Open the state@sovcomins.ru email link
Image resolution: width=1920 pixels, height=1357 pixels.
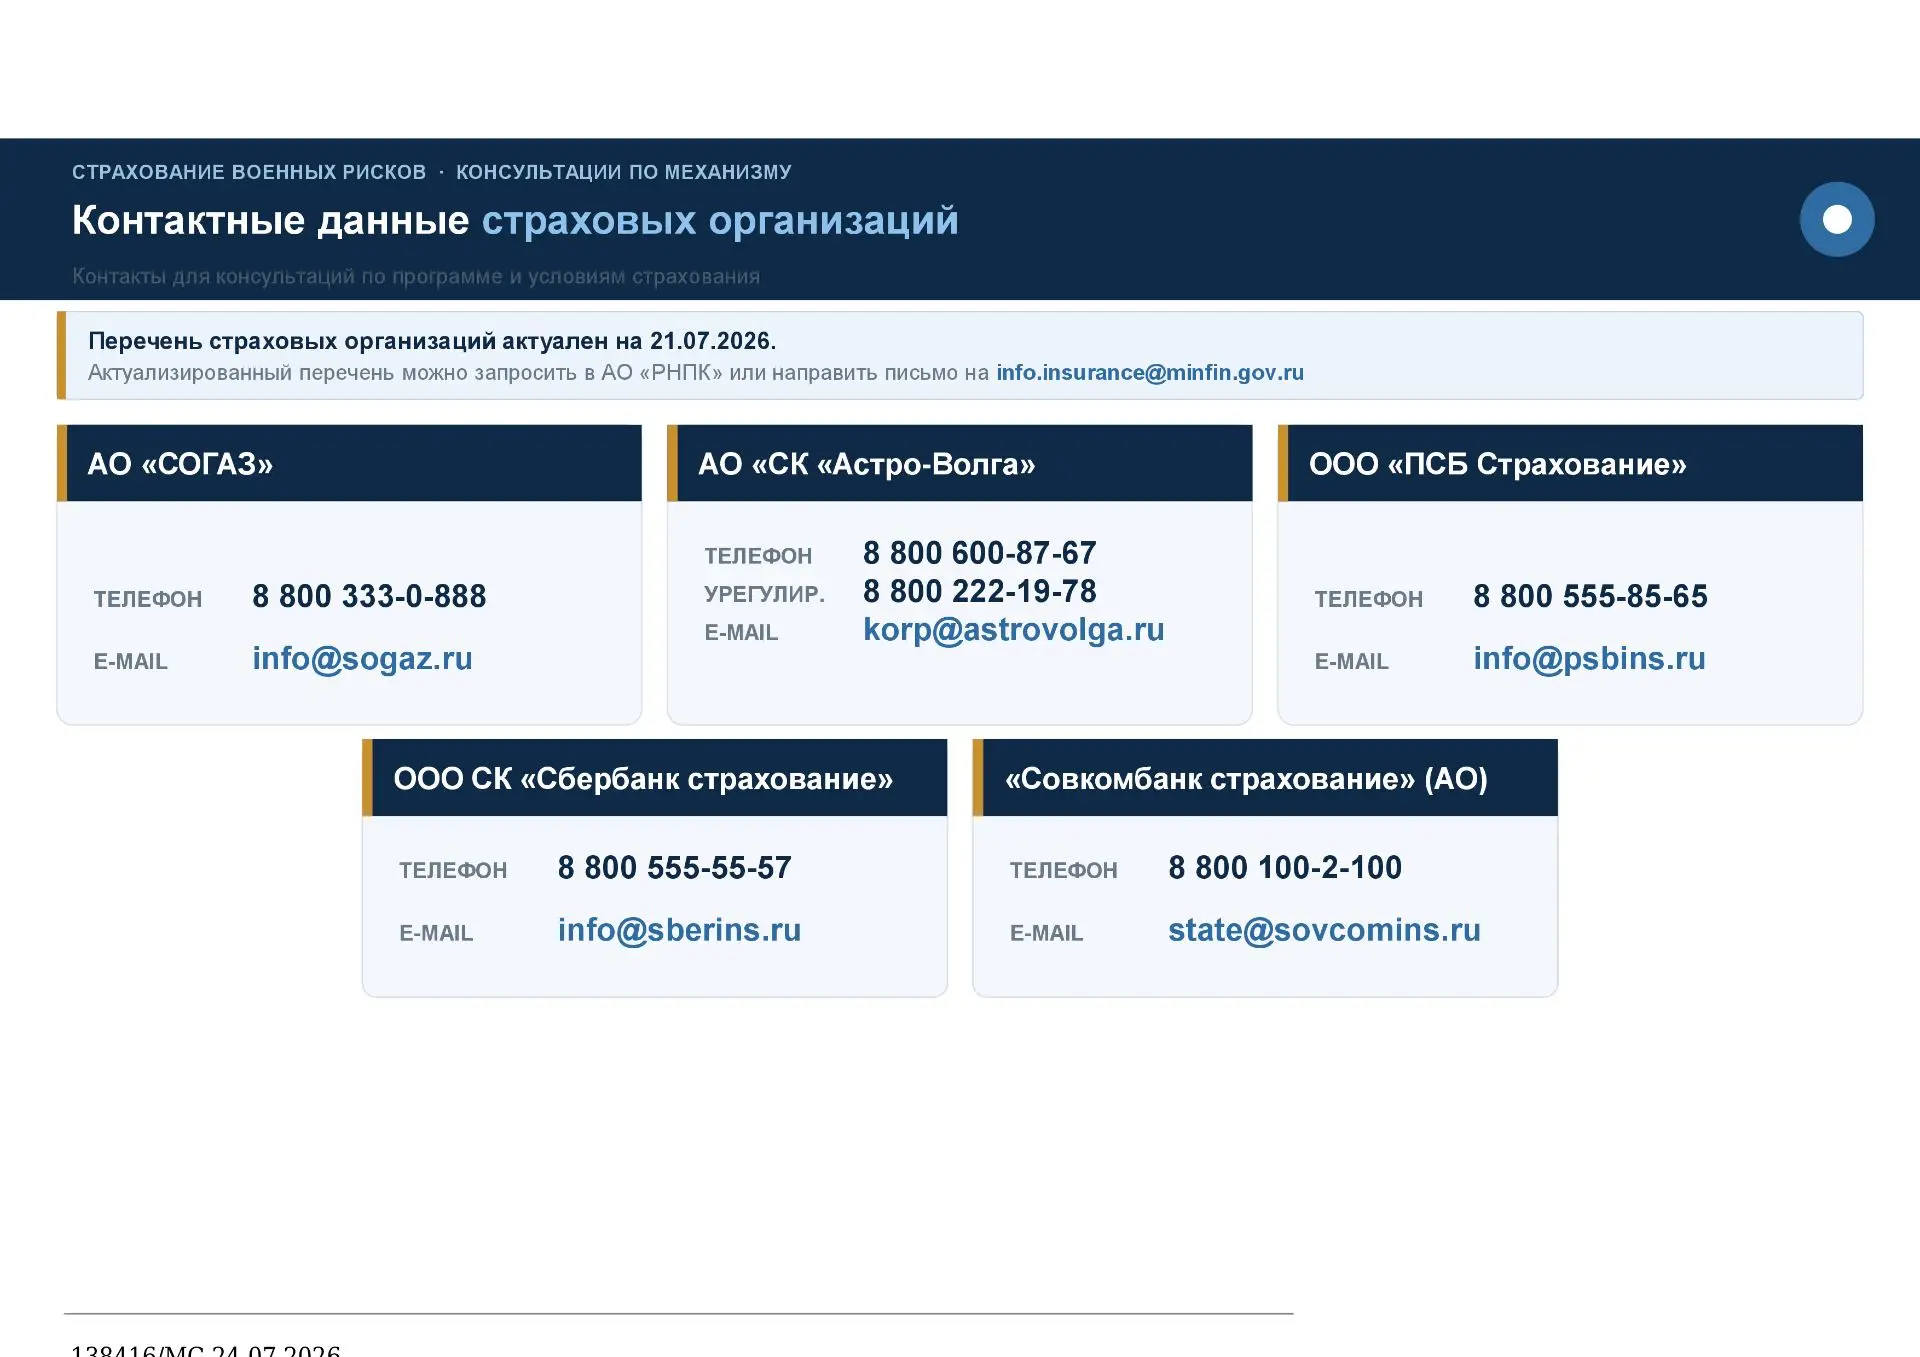[1324, 931]
